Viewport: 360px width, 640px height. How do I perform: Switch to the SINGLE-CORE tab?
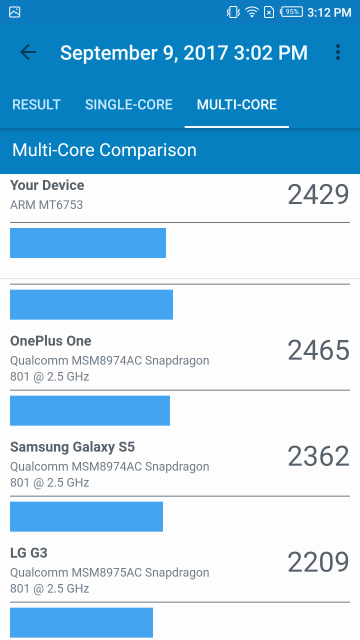pyautogui.click(x=129, y=105)
